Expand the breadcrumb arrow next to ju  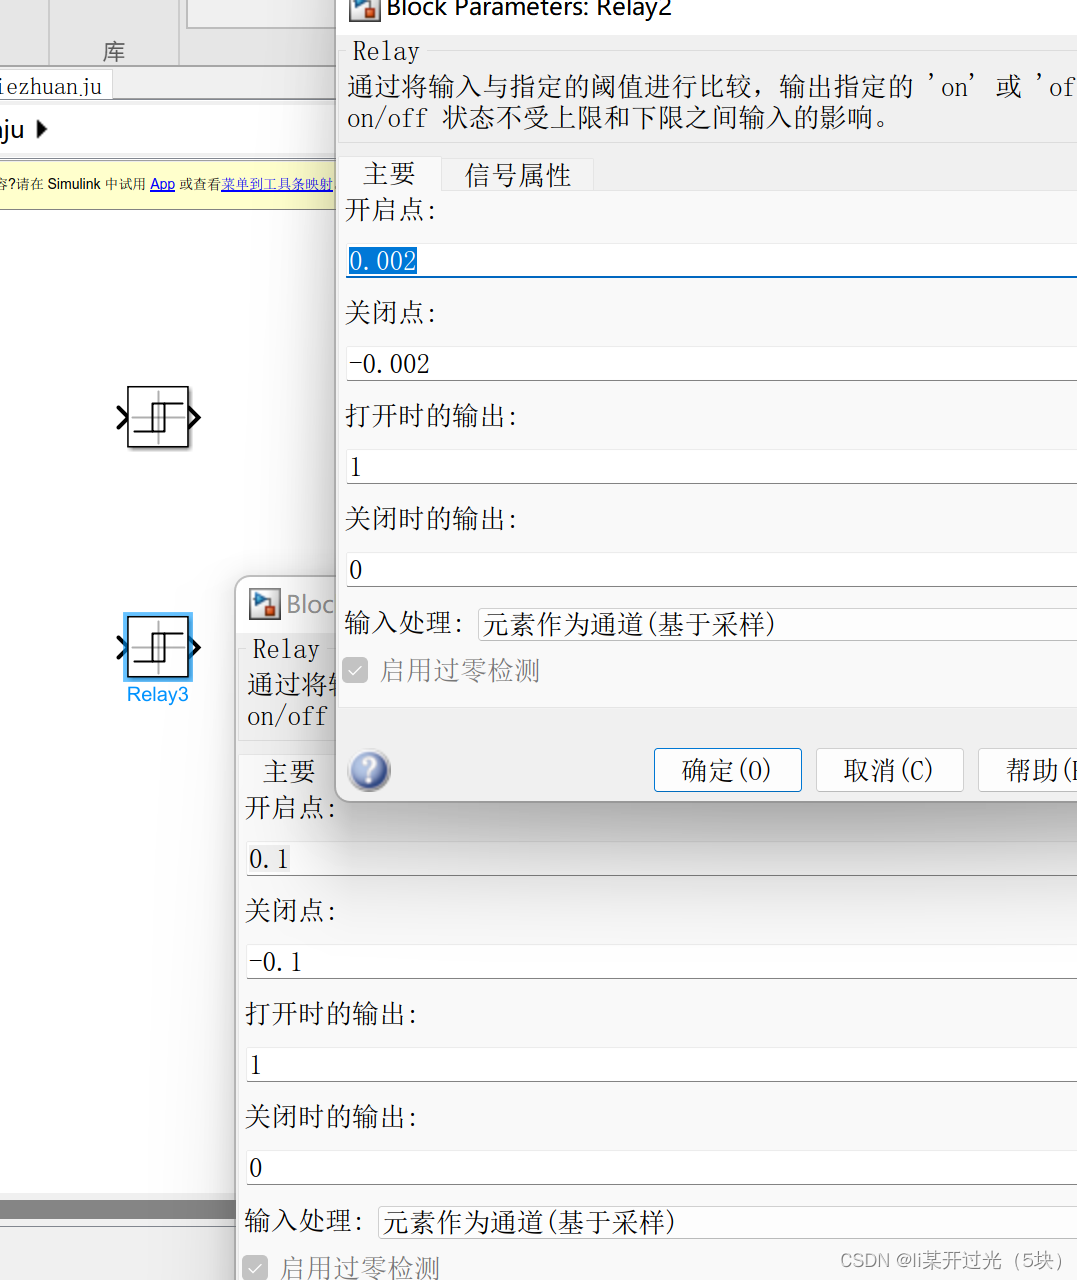(x=41, y=129)
